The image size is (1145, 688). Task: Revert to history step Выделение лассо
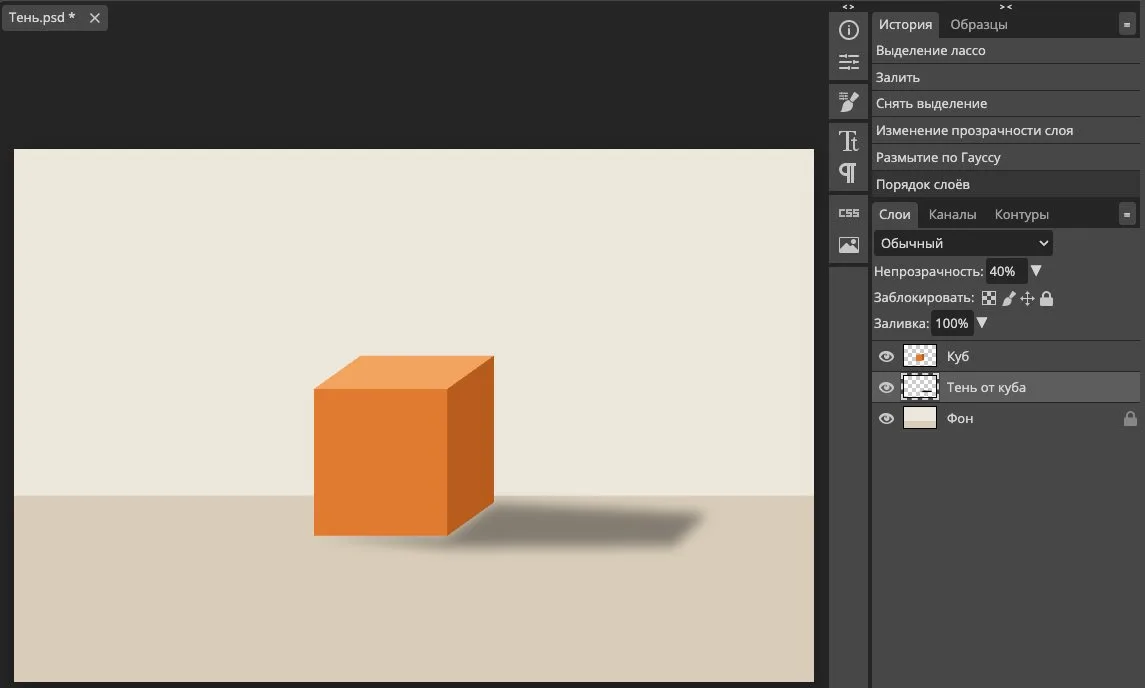1006,50
